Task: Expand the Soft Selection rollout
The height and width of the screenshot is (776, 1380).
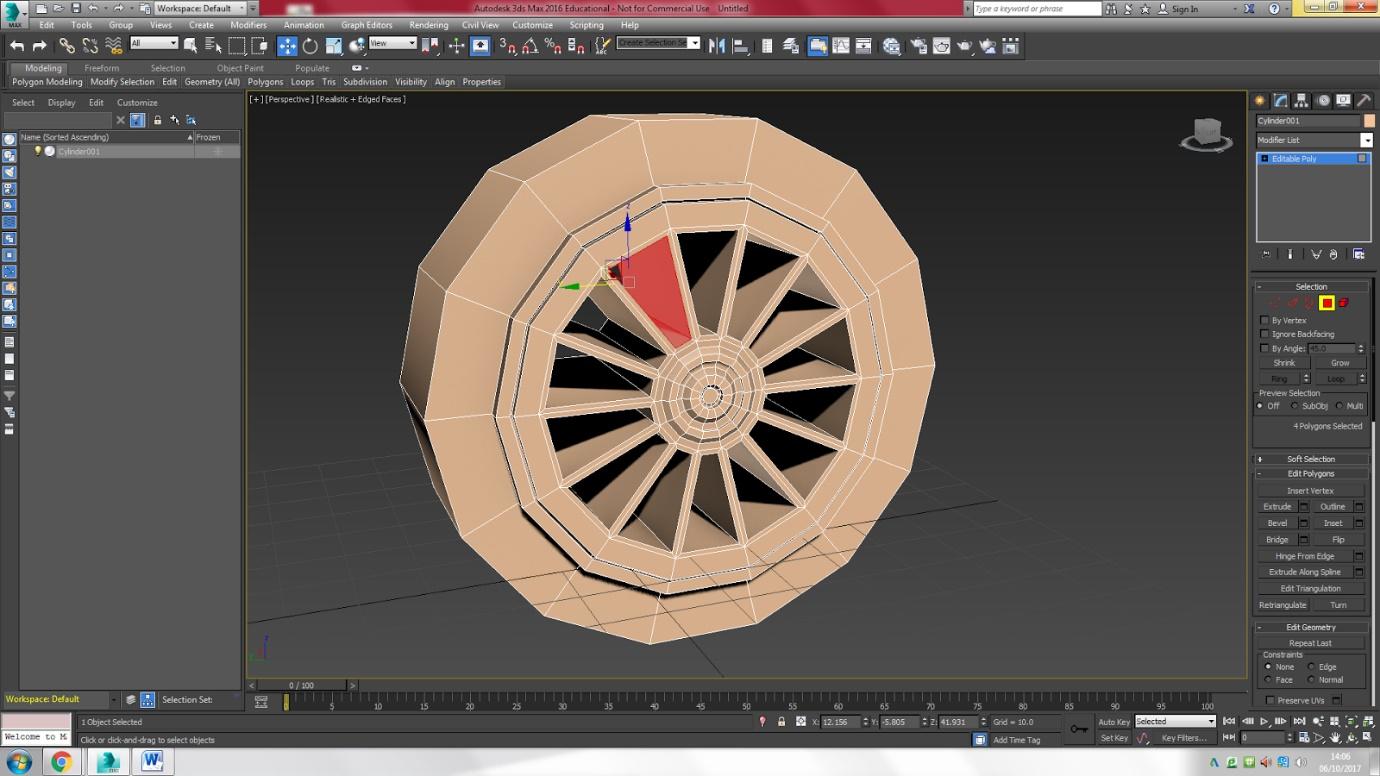Action: (1311, 459)
